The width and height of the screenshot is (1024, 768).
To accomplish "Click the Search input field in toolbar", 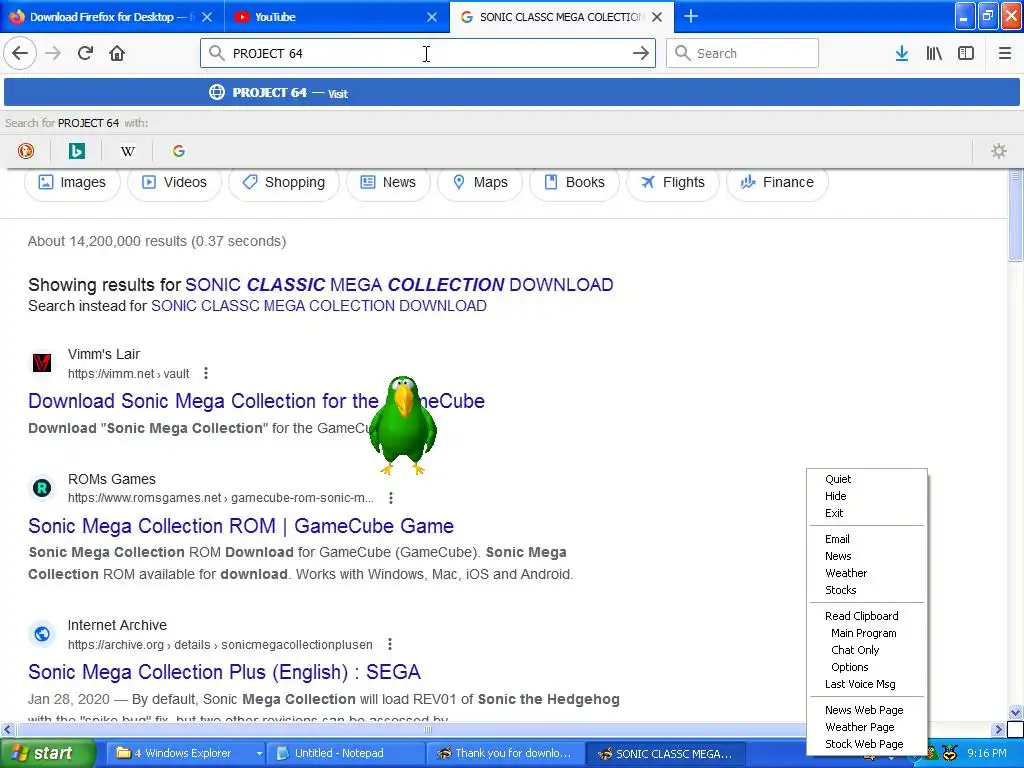I will pos(742,53).
